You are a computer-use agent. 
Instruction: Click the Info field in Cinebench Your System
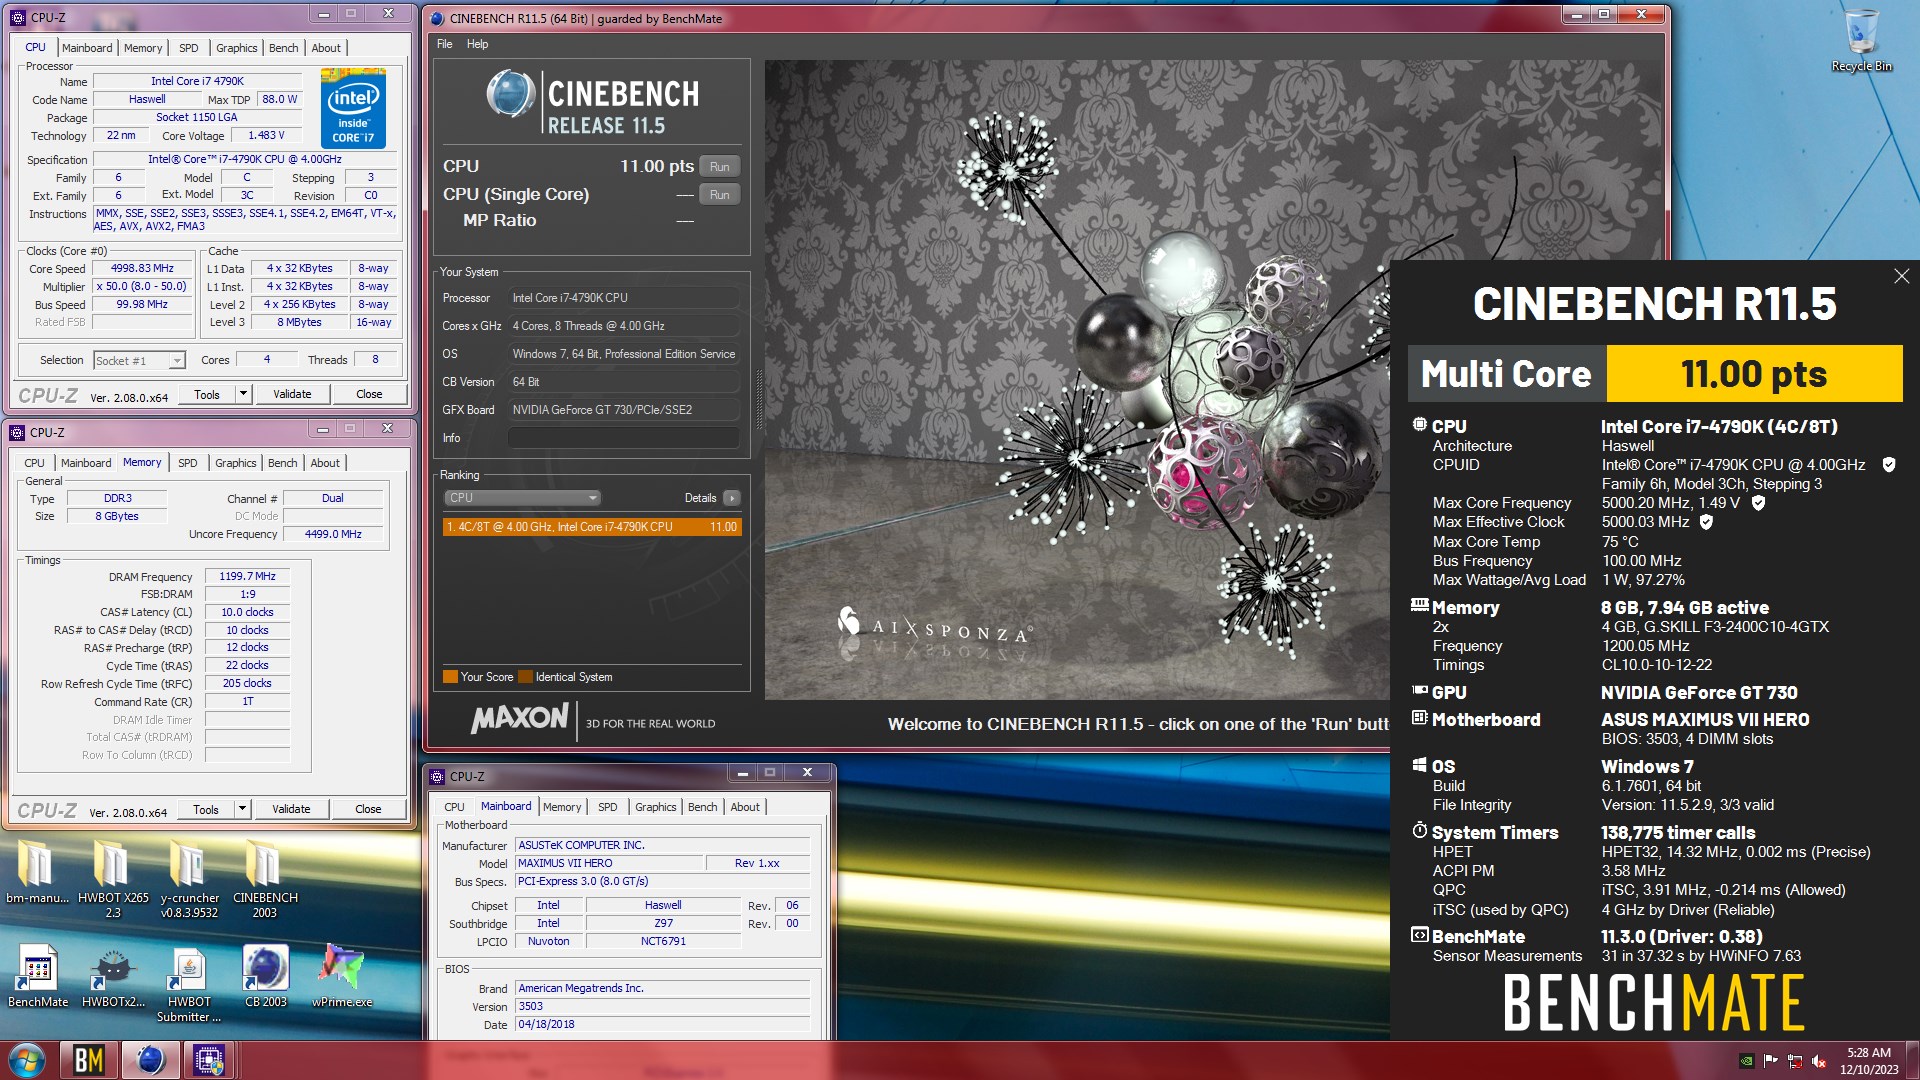point(624,438)
